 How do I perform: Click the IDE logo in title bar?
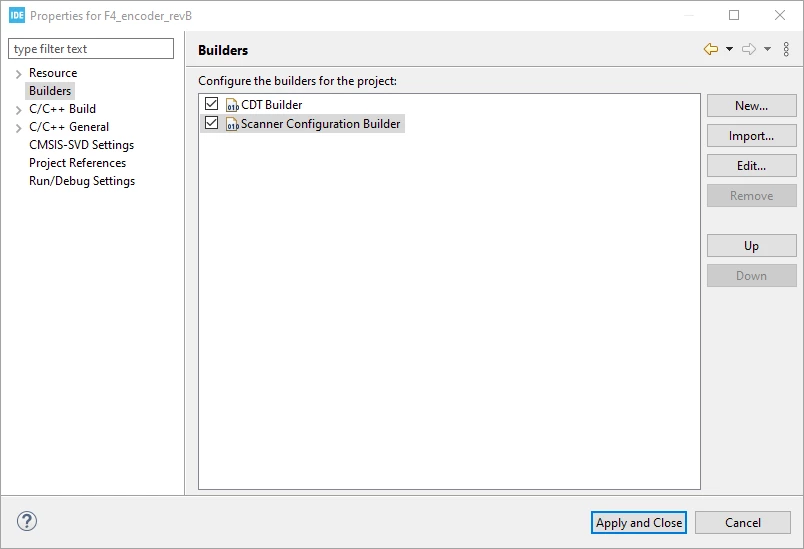point(17,15)
